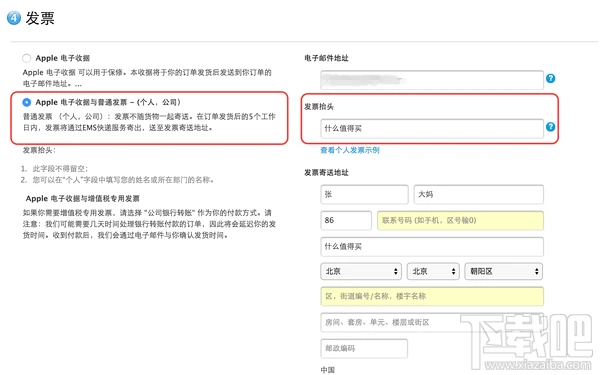Click the 电子邮件地址 input field
This screenshot has height=375, width=600.
432,80
